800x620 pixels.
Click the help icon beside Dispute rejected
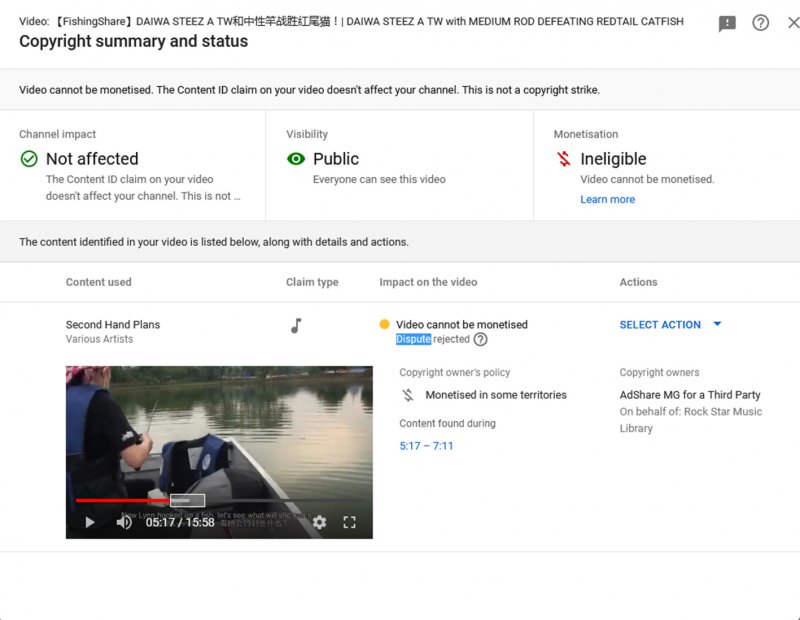(x=480, y=339)
